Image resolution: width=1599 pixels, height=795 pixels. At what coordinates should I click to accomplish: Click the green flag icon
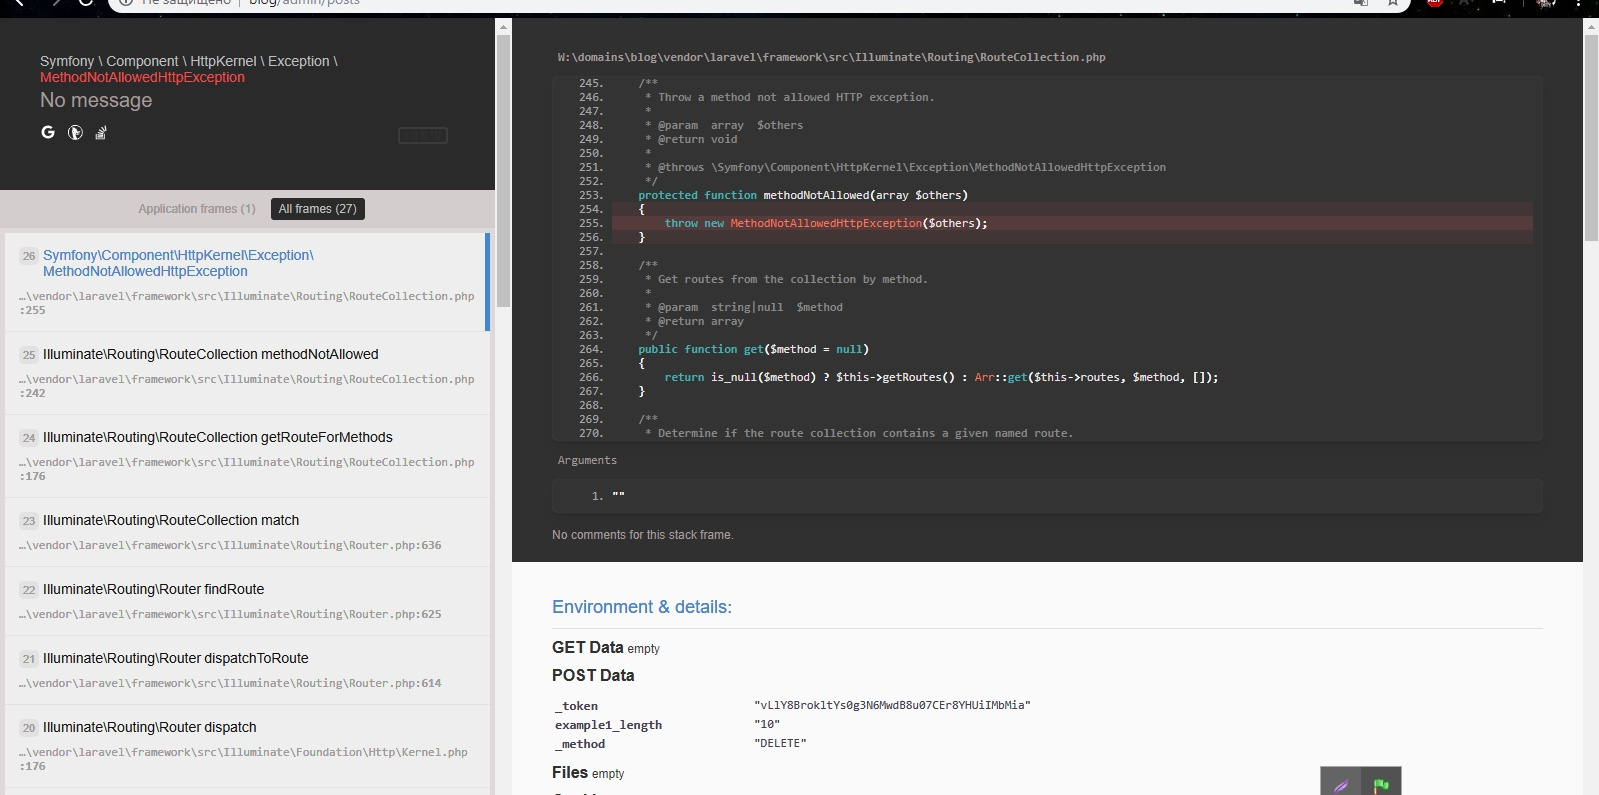(1381, 785)
